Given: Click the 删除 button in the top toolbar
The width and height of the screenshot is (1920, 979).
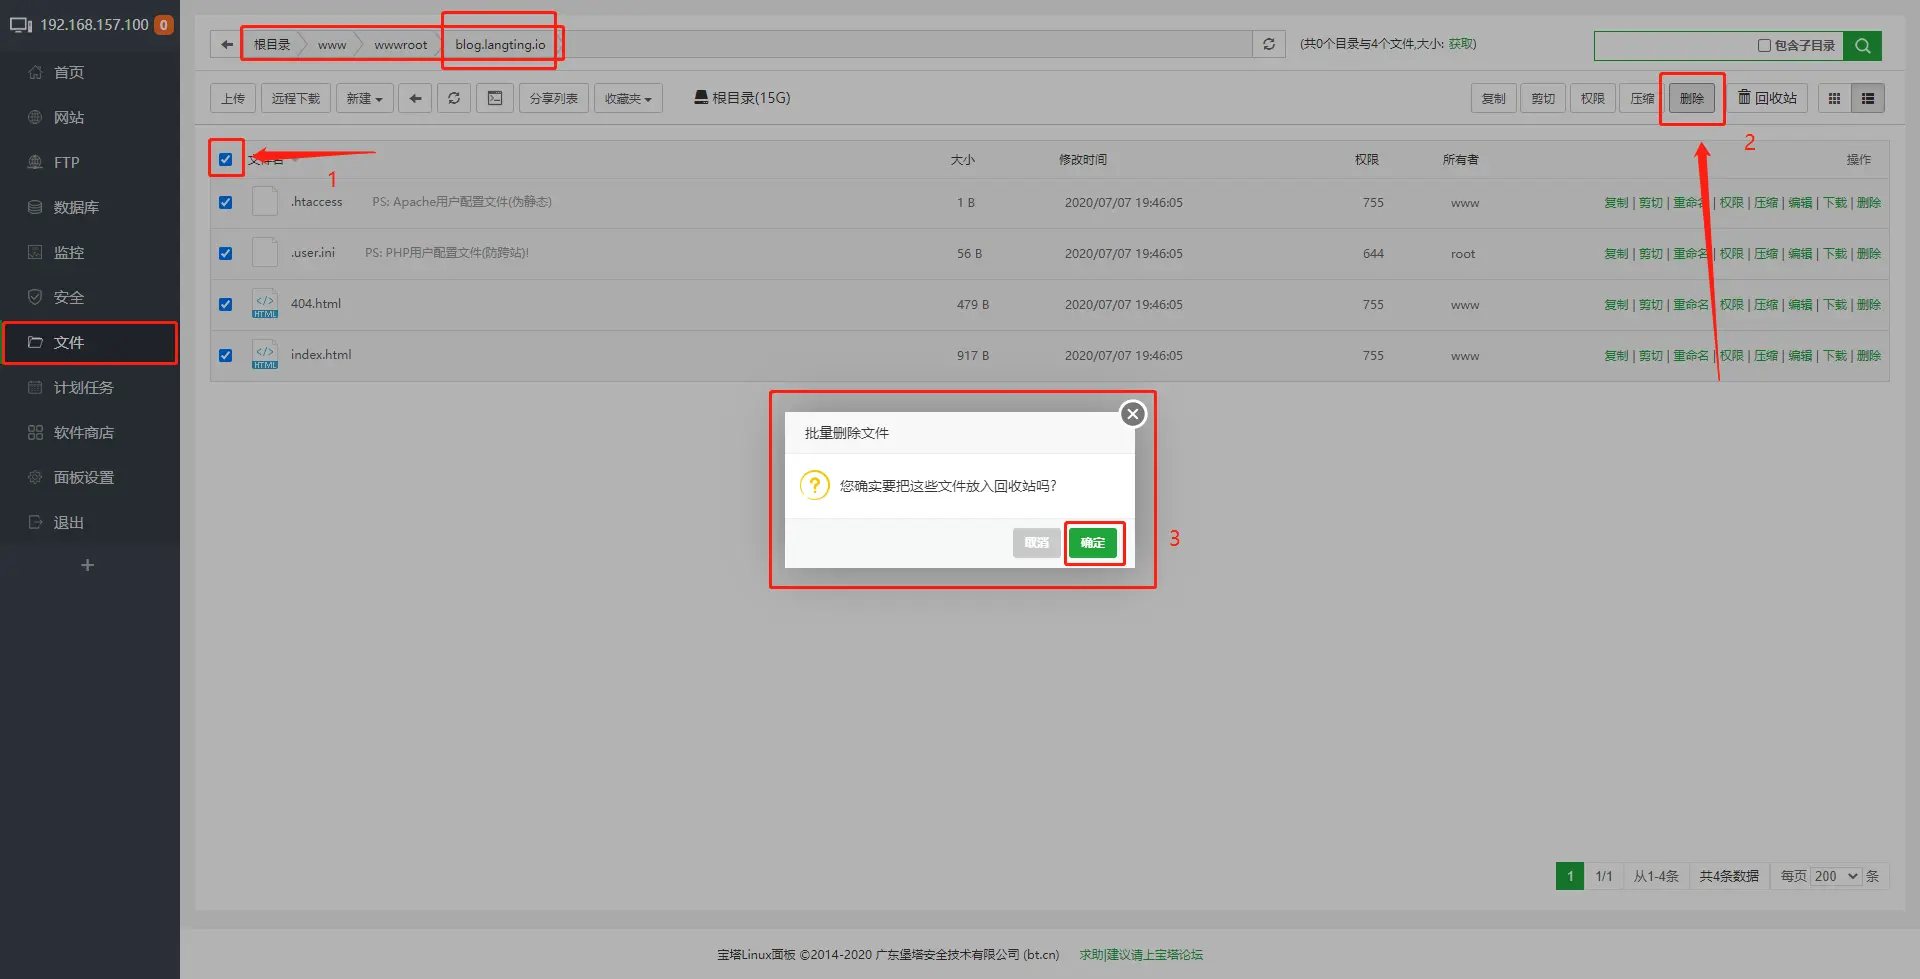Looking at the screenshot, I should (x=1692, y=98).
